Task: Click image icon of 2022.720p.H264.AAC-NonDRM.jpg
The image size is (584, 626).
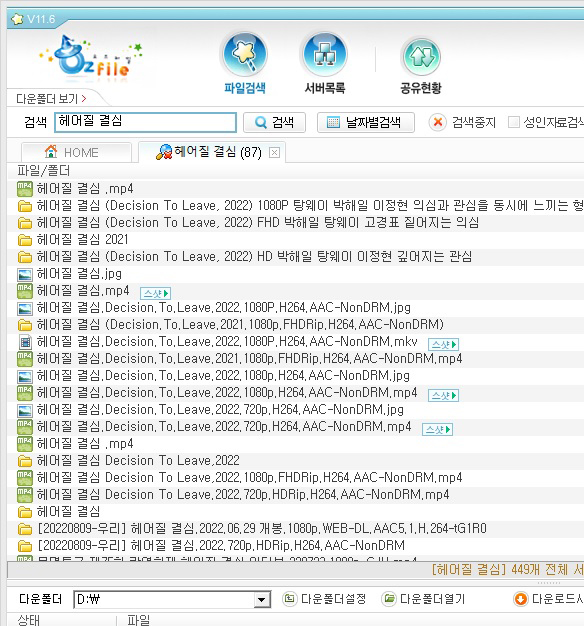Action: coord(25,410)
